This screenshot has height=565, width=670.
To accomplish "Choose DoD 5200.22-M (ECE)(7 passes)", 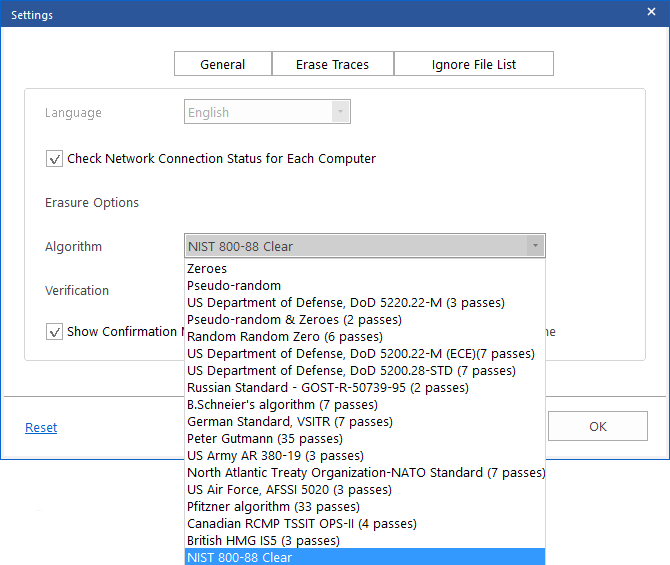I will (365, 353).
